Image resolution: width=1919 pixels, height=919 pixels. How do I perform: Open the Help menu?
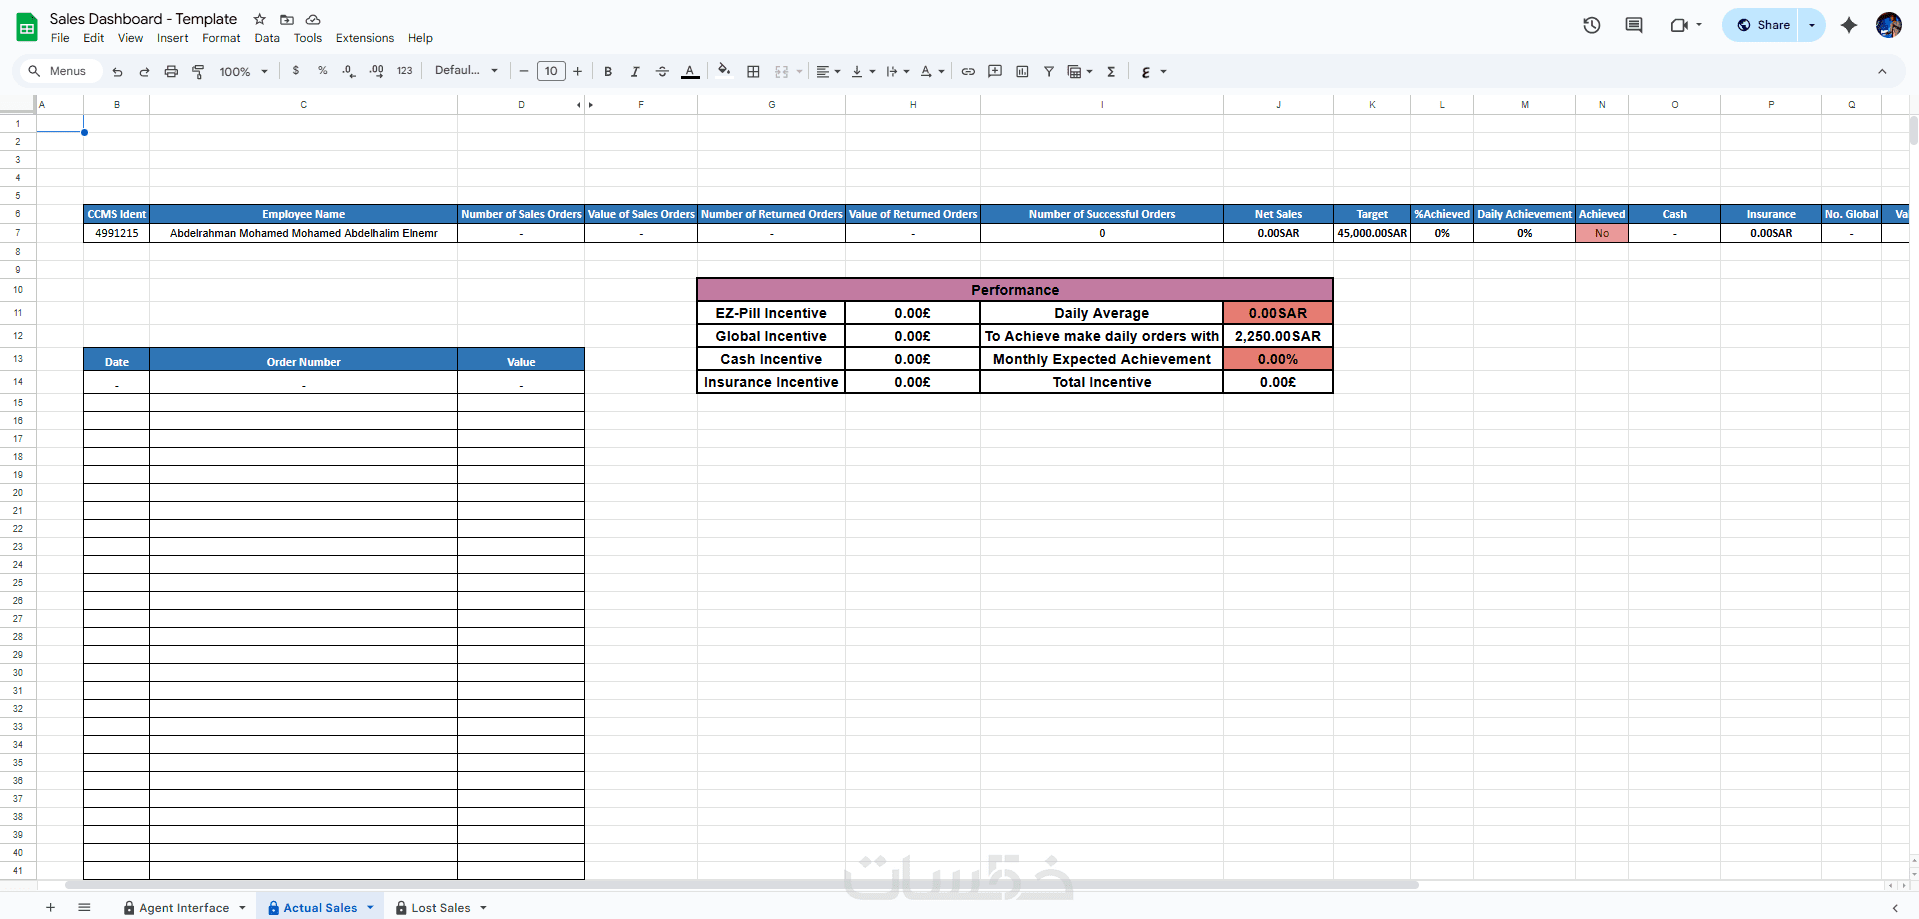click(x=420, y=38)
